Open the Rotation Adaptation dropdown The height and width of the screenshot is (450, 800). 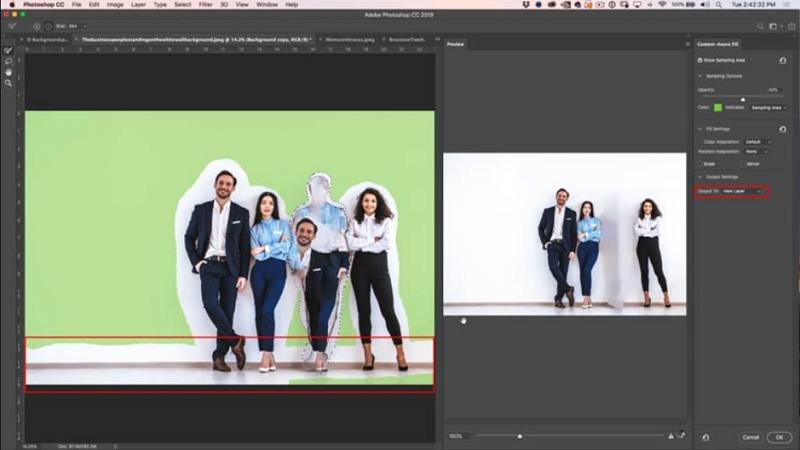coord(756,152)
